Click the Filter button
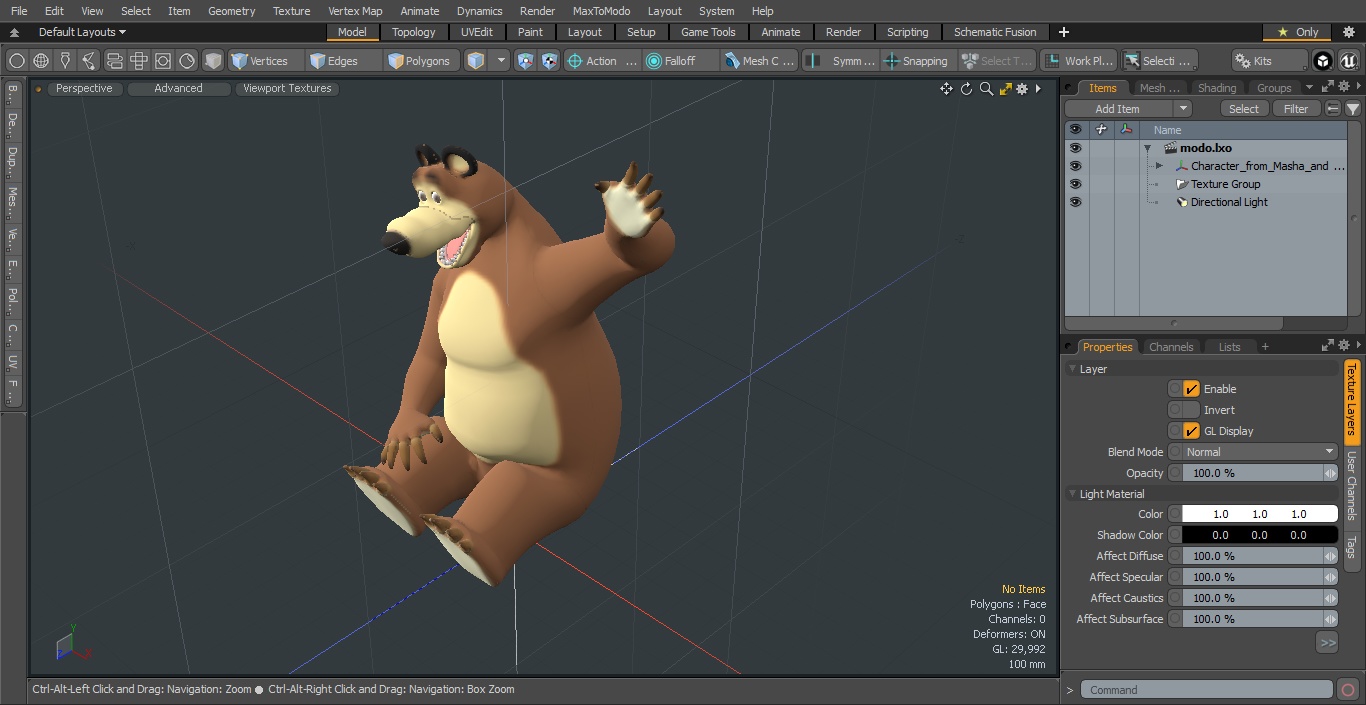Screen dimensions: 1366x705 [1296, 109]
